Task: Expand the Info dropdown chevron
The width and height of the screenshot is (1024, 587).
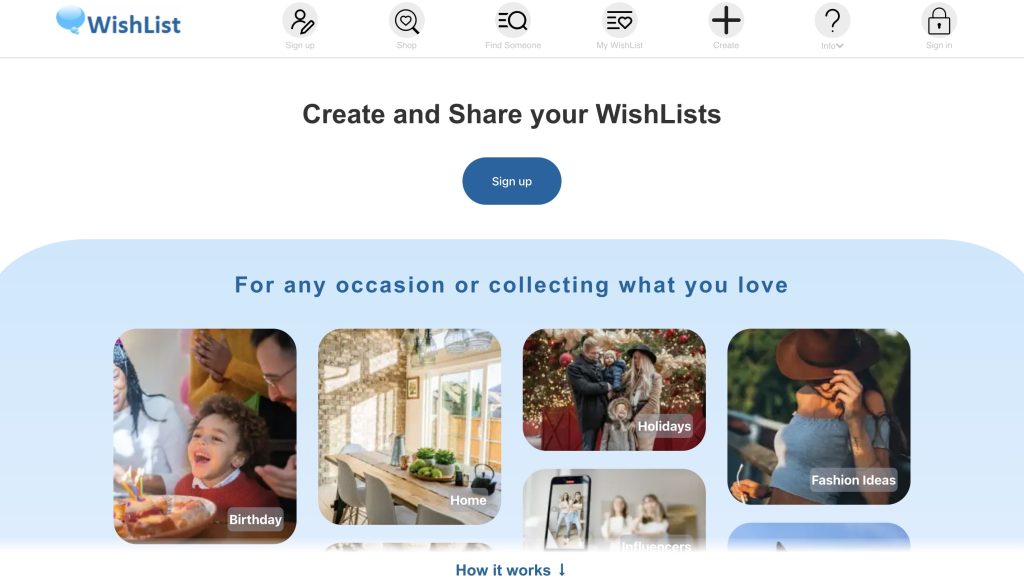Action: pos(840,46)
